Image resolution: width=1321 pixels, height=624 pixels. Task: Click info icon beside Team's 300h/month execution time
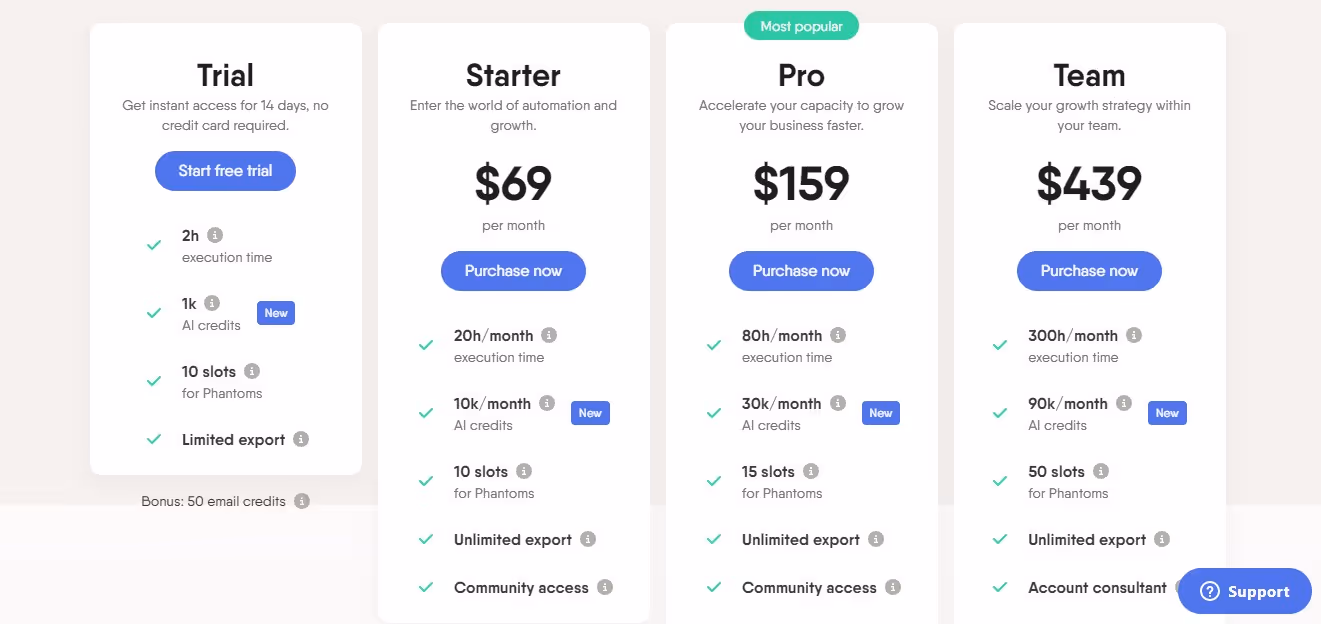[x=1135, y=335]
